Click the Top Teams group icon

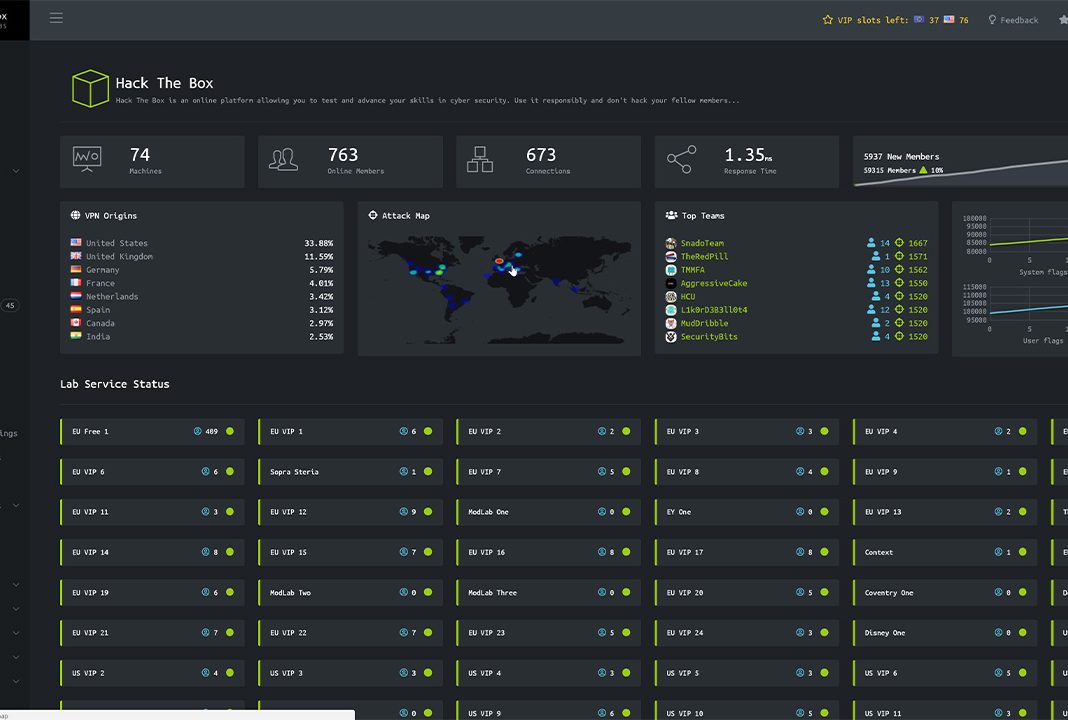671,215
